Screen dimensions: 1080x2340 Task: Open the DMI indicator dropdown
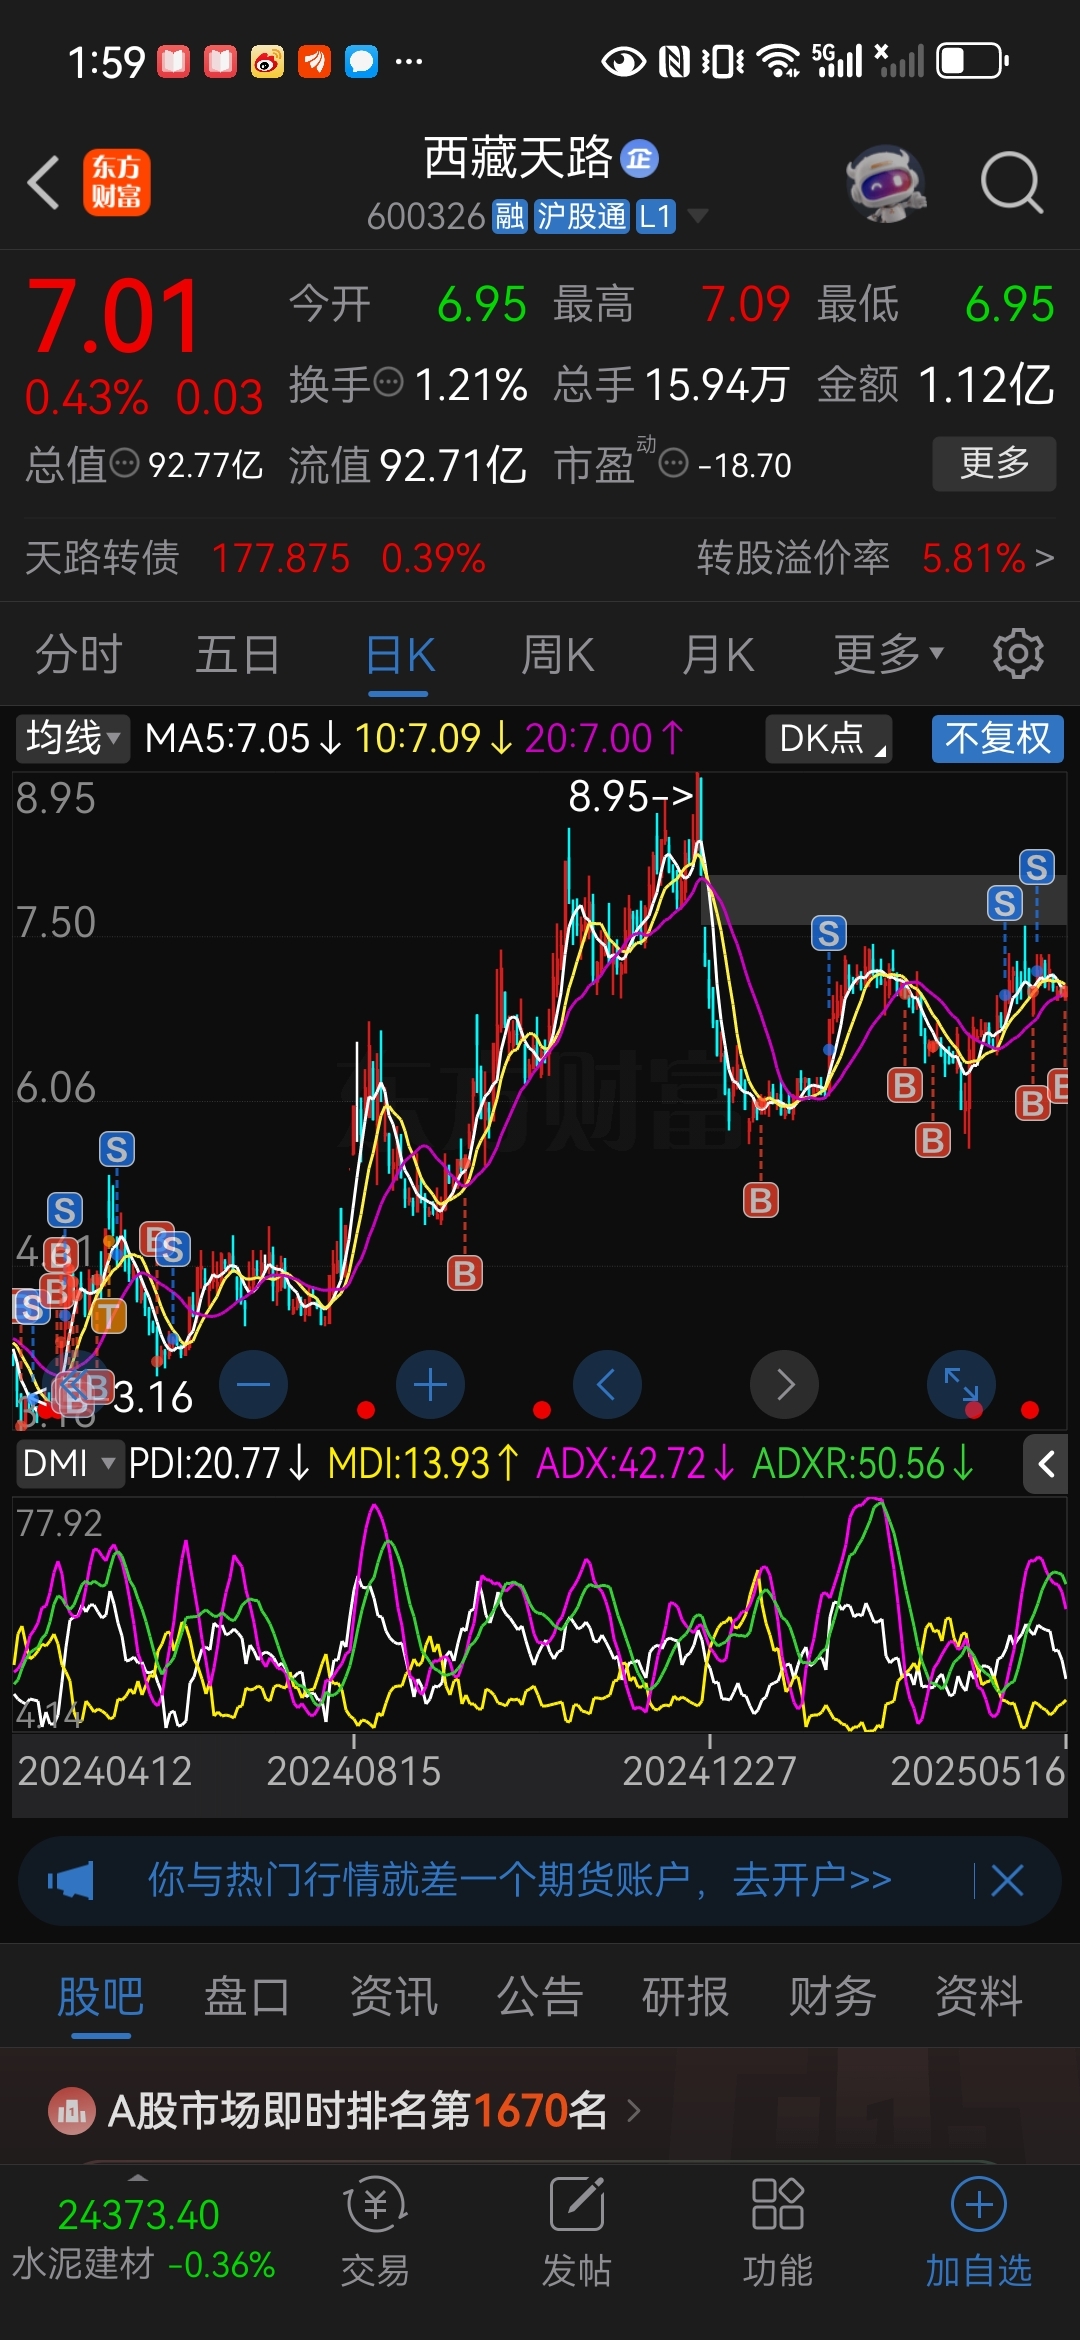69,1464
